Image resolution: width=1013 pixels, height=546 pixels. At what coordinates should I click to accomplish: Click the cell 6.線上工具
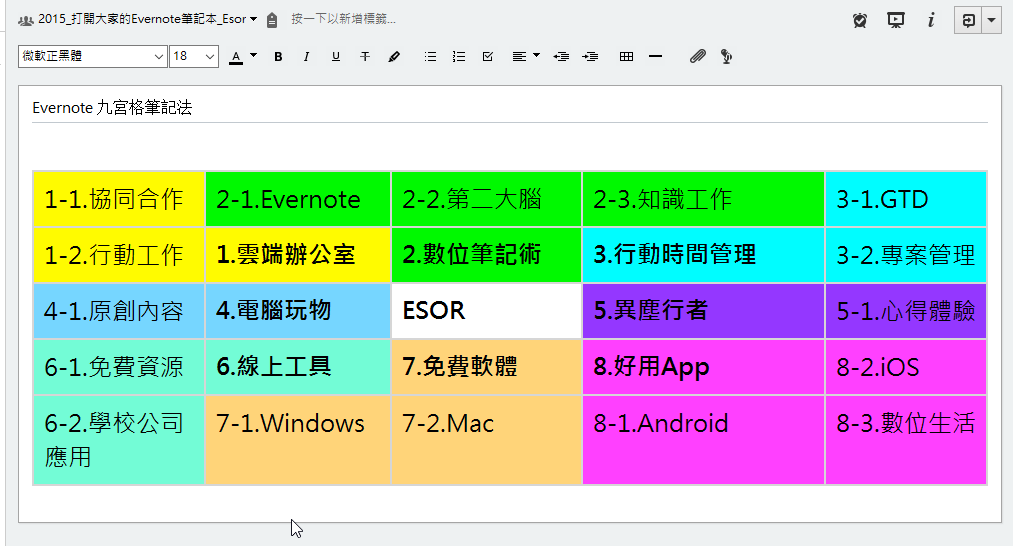298,367
